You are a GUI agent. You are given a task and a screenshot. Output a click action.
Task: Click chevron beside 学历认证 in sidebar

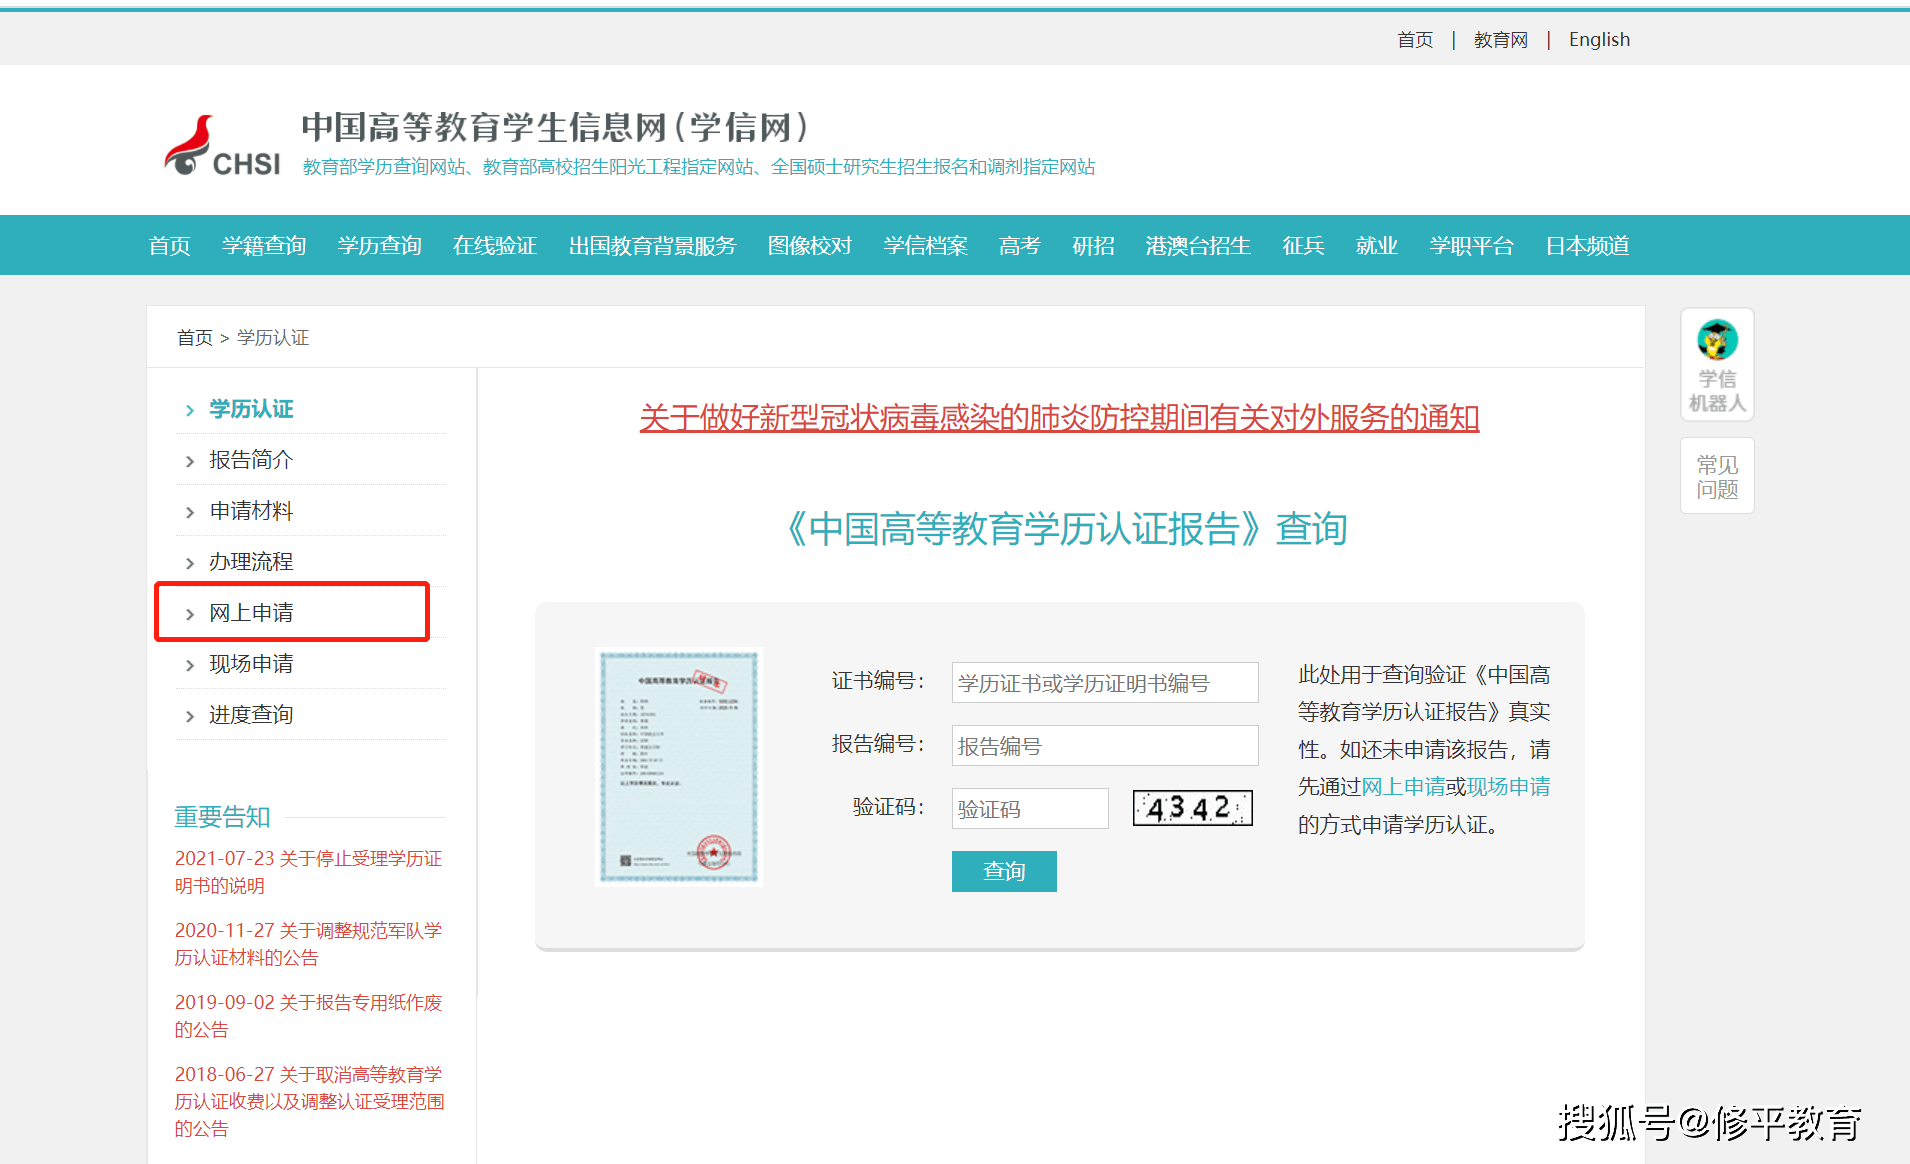coord(190,411)
